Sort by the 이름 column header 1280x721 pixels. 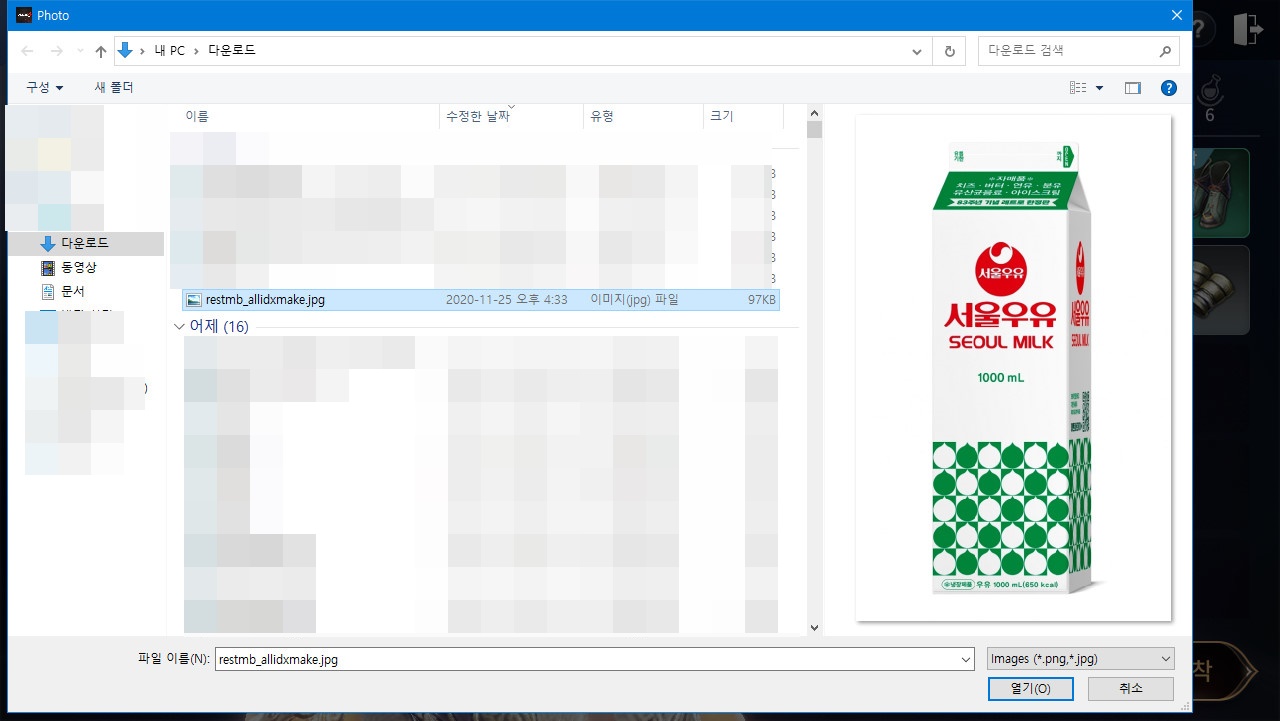coord(197,117)
